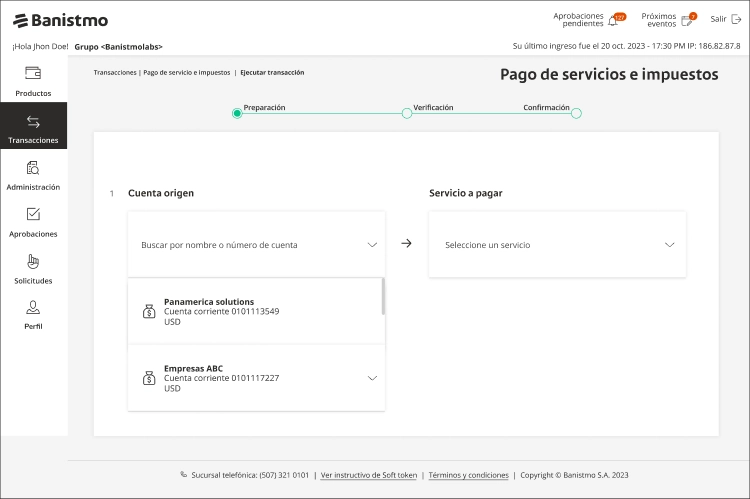Go to Transacciones breadcrumb
This screenshot has width=750, height=499.
pos(115,73)
